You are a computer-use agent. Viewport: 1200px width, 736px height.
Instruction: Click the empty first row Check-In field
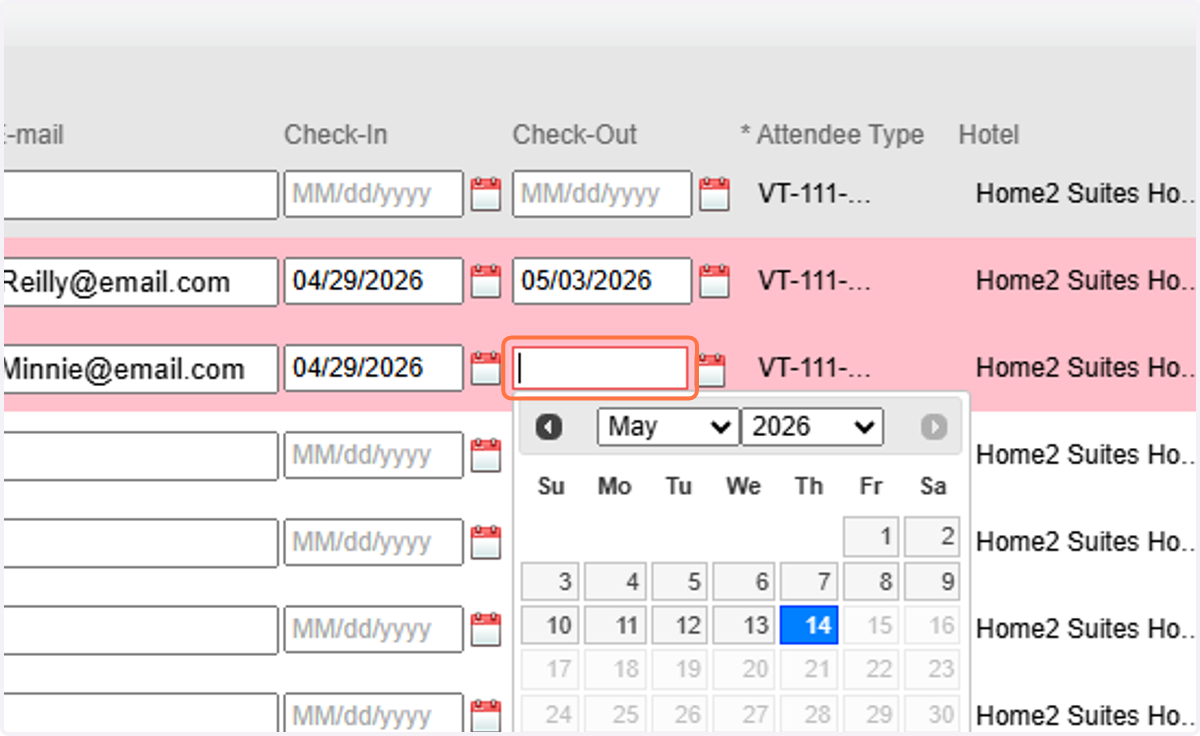[374, 194]
